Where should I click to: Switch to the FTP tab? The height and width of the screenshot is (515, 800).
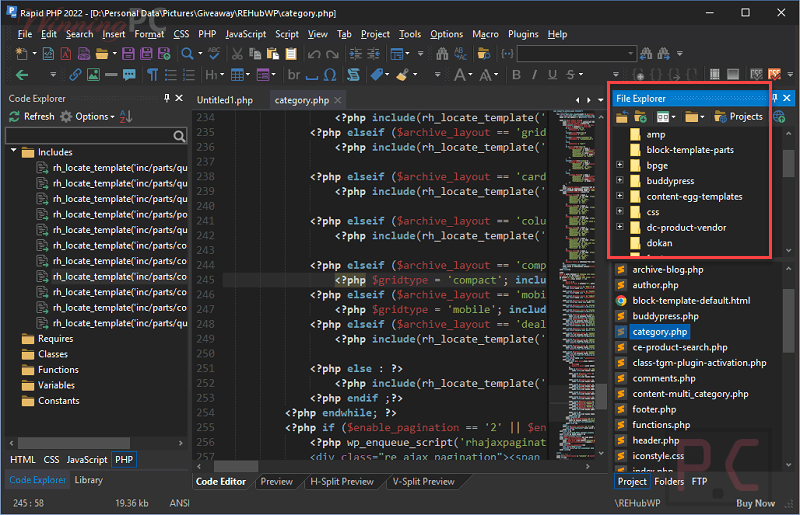point(699,481)
